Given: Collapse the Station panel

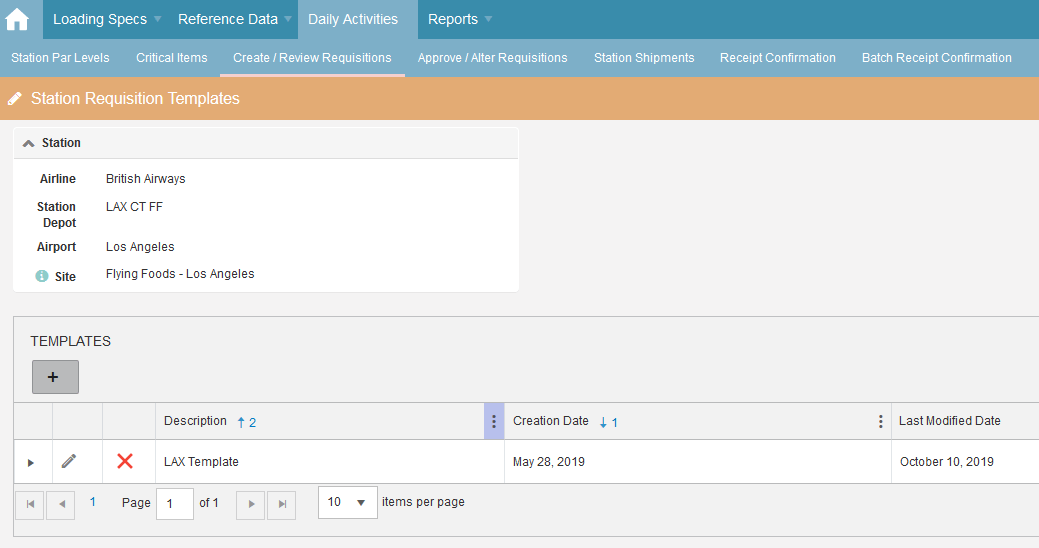Looking at the screenshot, I should (x=28, y=143).
